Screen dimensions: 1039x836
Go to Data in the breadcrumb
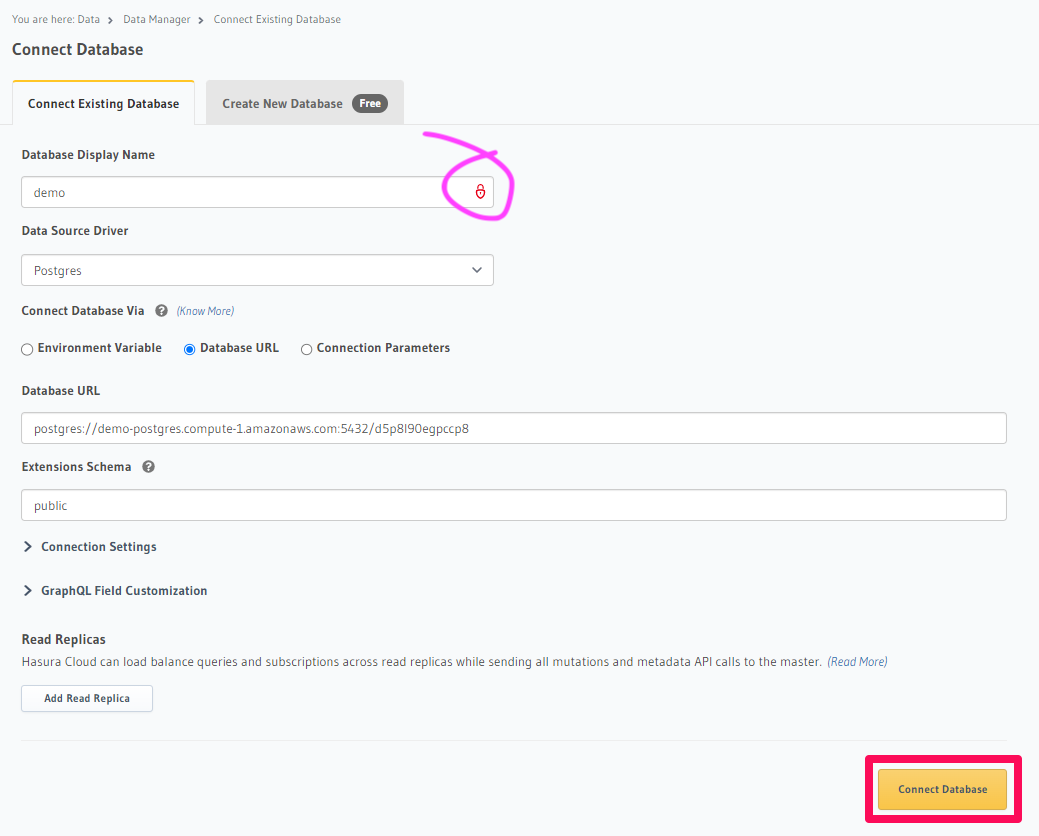[x=88, y=19]
